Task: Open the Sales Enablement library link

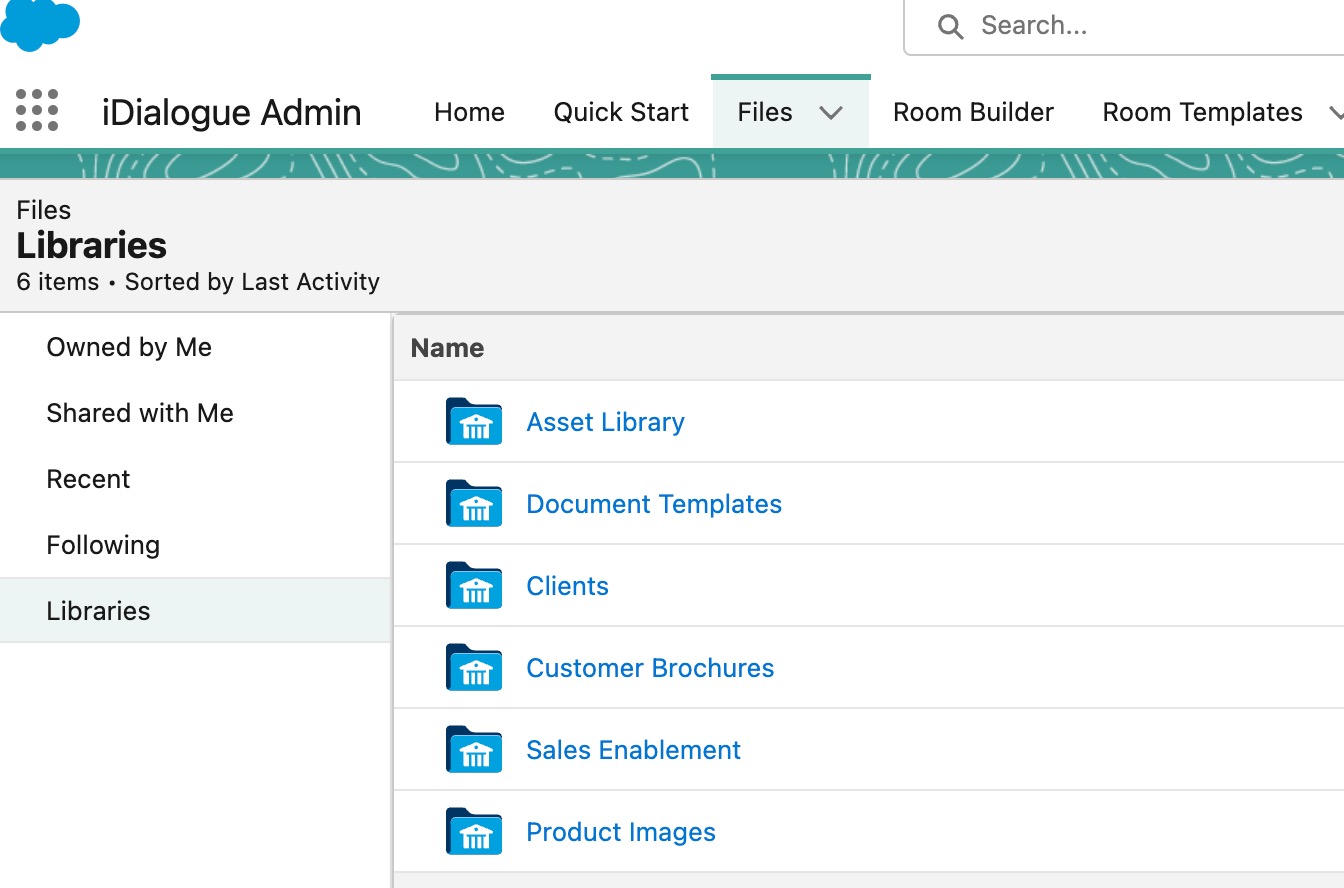Action: 633,750
